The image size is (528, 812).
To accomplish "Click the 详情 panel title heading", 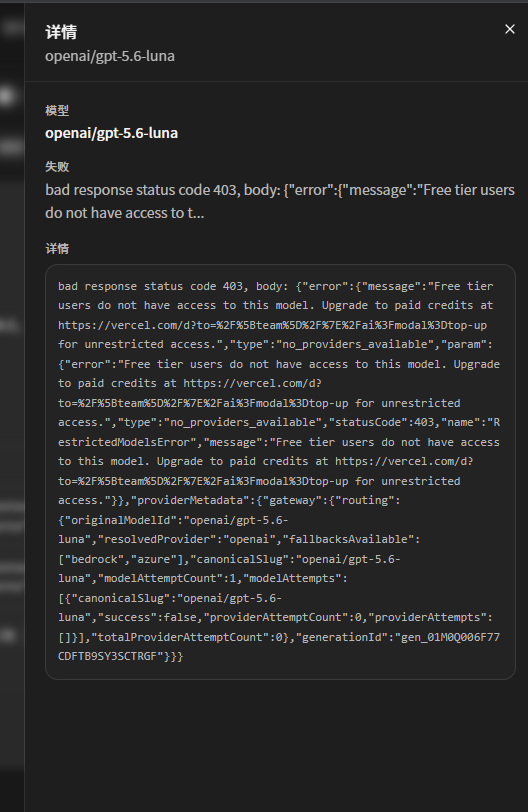I will (61, 32).
